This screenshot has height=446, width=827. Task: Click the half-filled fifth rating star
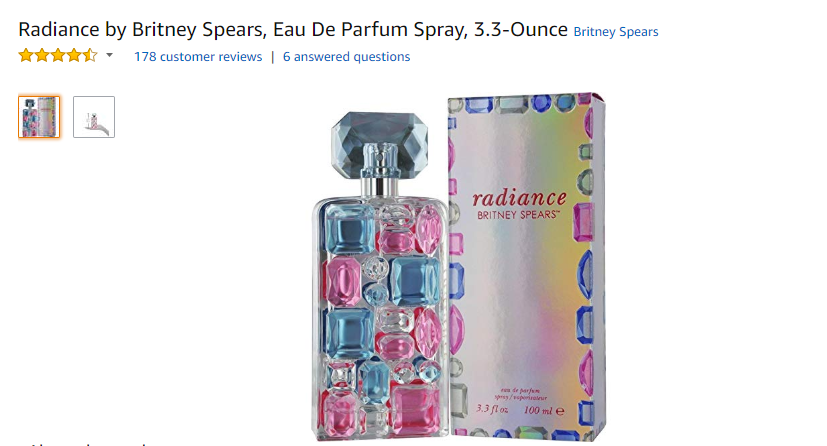point(90,55)
